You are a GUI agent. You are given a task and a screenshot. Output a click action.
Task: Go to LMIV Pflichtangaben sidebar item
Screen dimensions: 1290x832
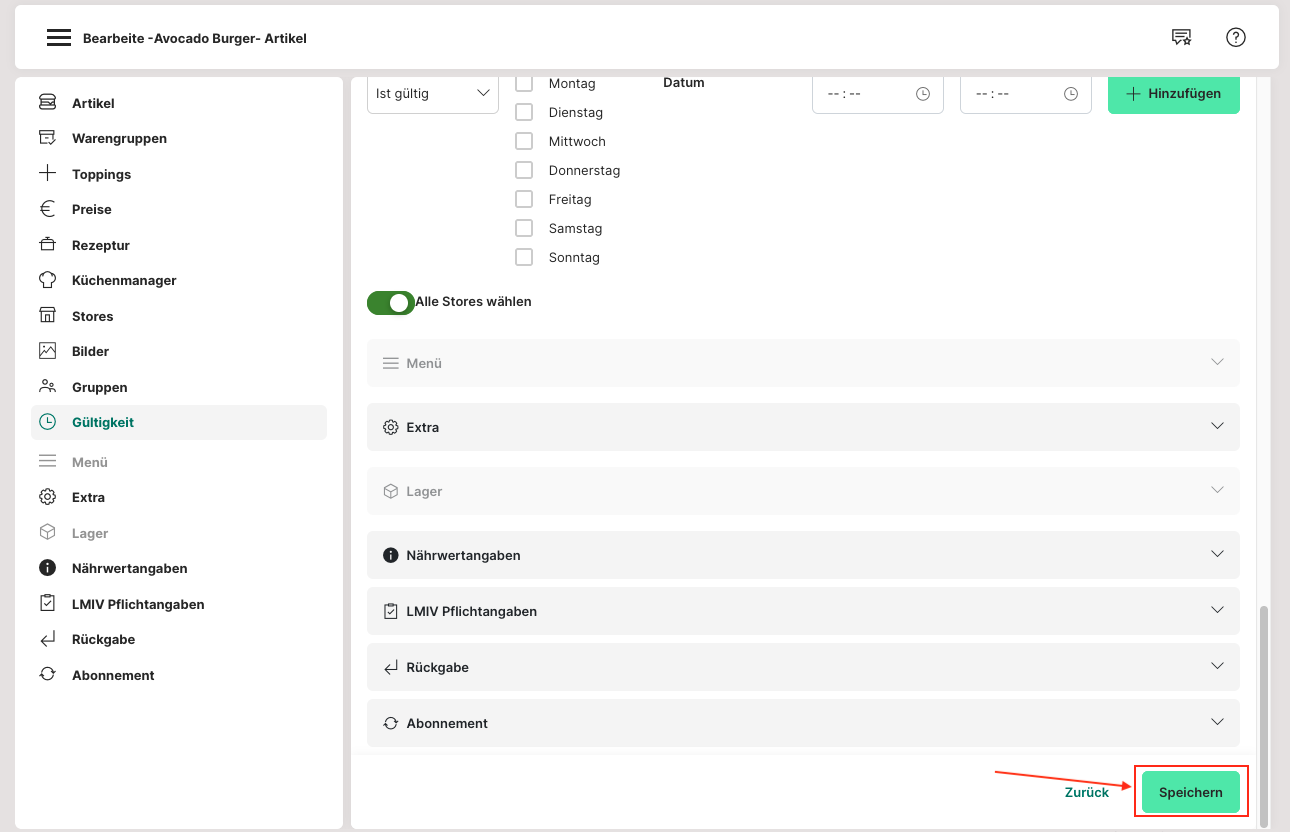tap(138, 604)
